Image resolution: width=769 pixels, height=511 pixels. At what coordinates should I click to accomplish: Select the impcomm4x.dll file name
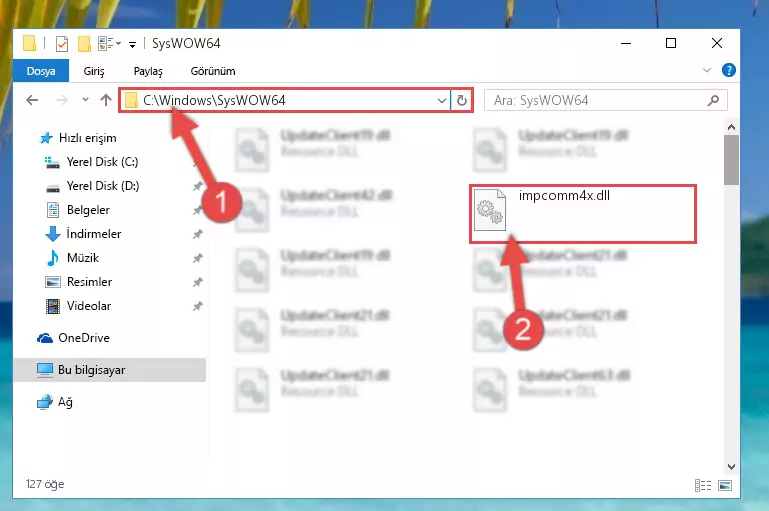pos(564,196)
